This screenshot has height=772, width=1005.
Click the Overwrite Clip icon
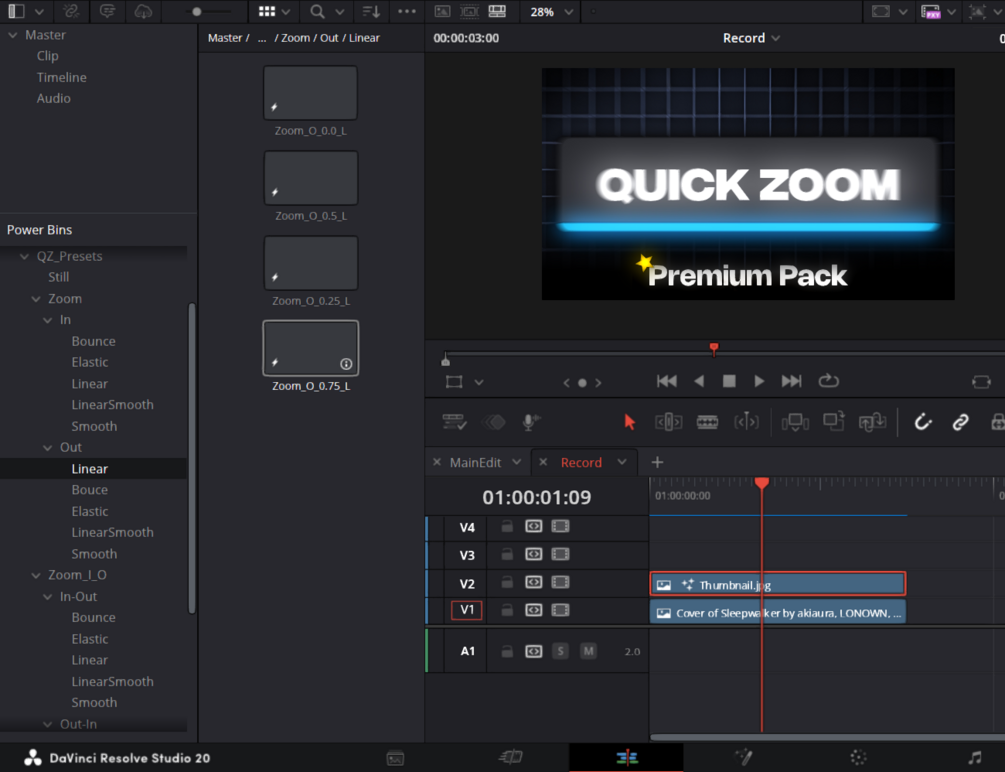click(x=833, y=421)
